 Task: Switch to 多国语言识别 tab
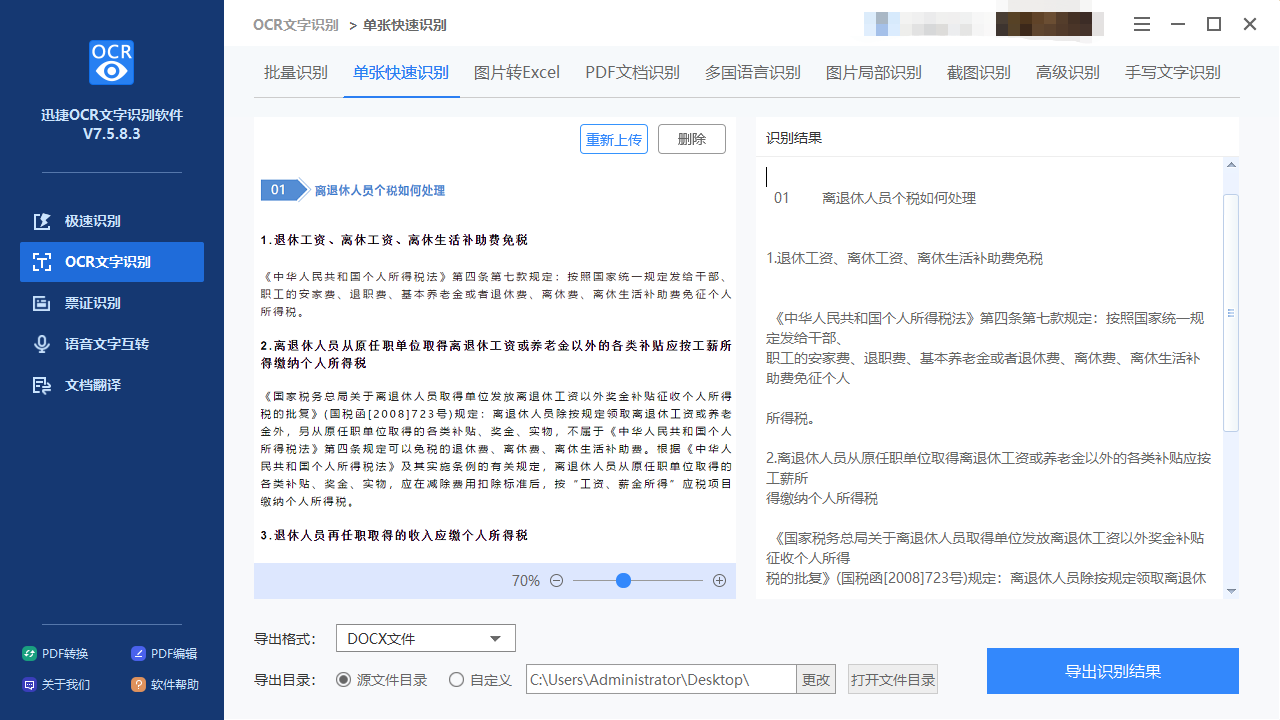[x=752, y=72]
